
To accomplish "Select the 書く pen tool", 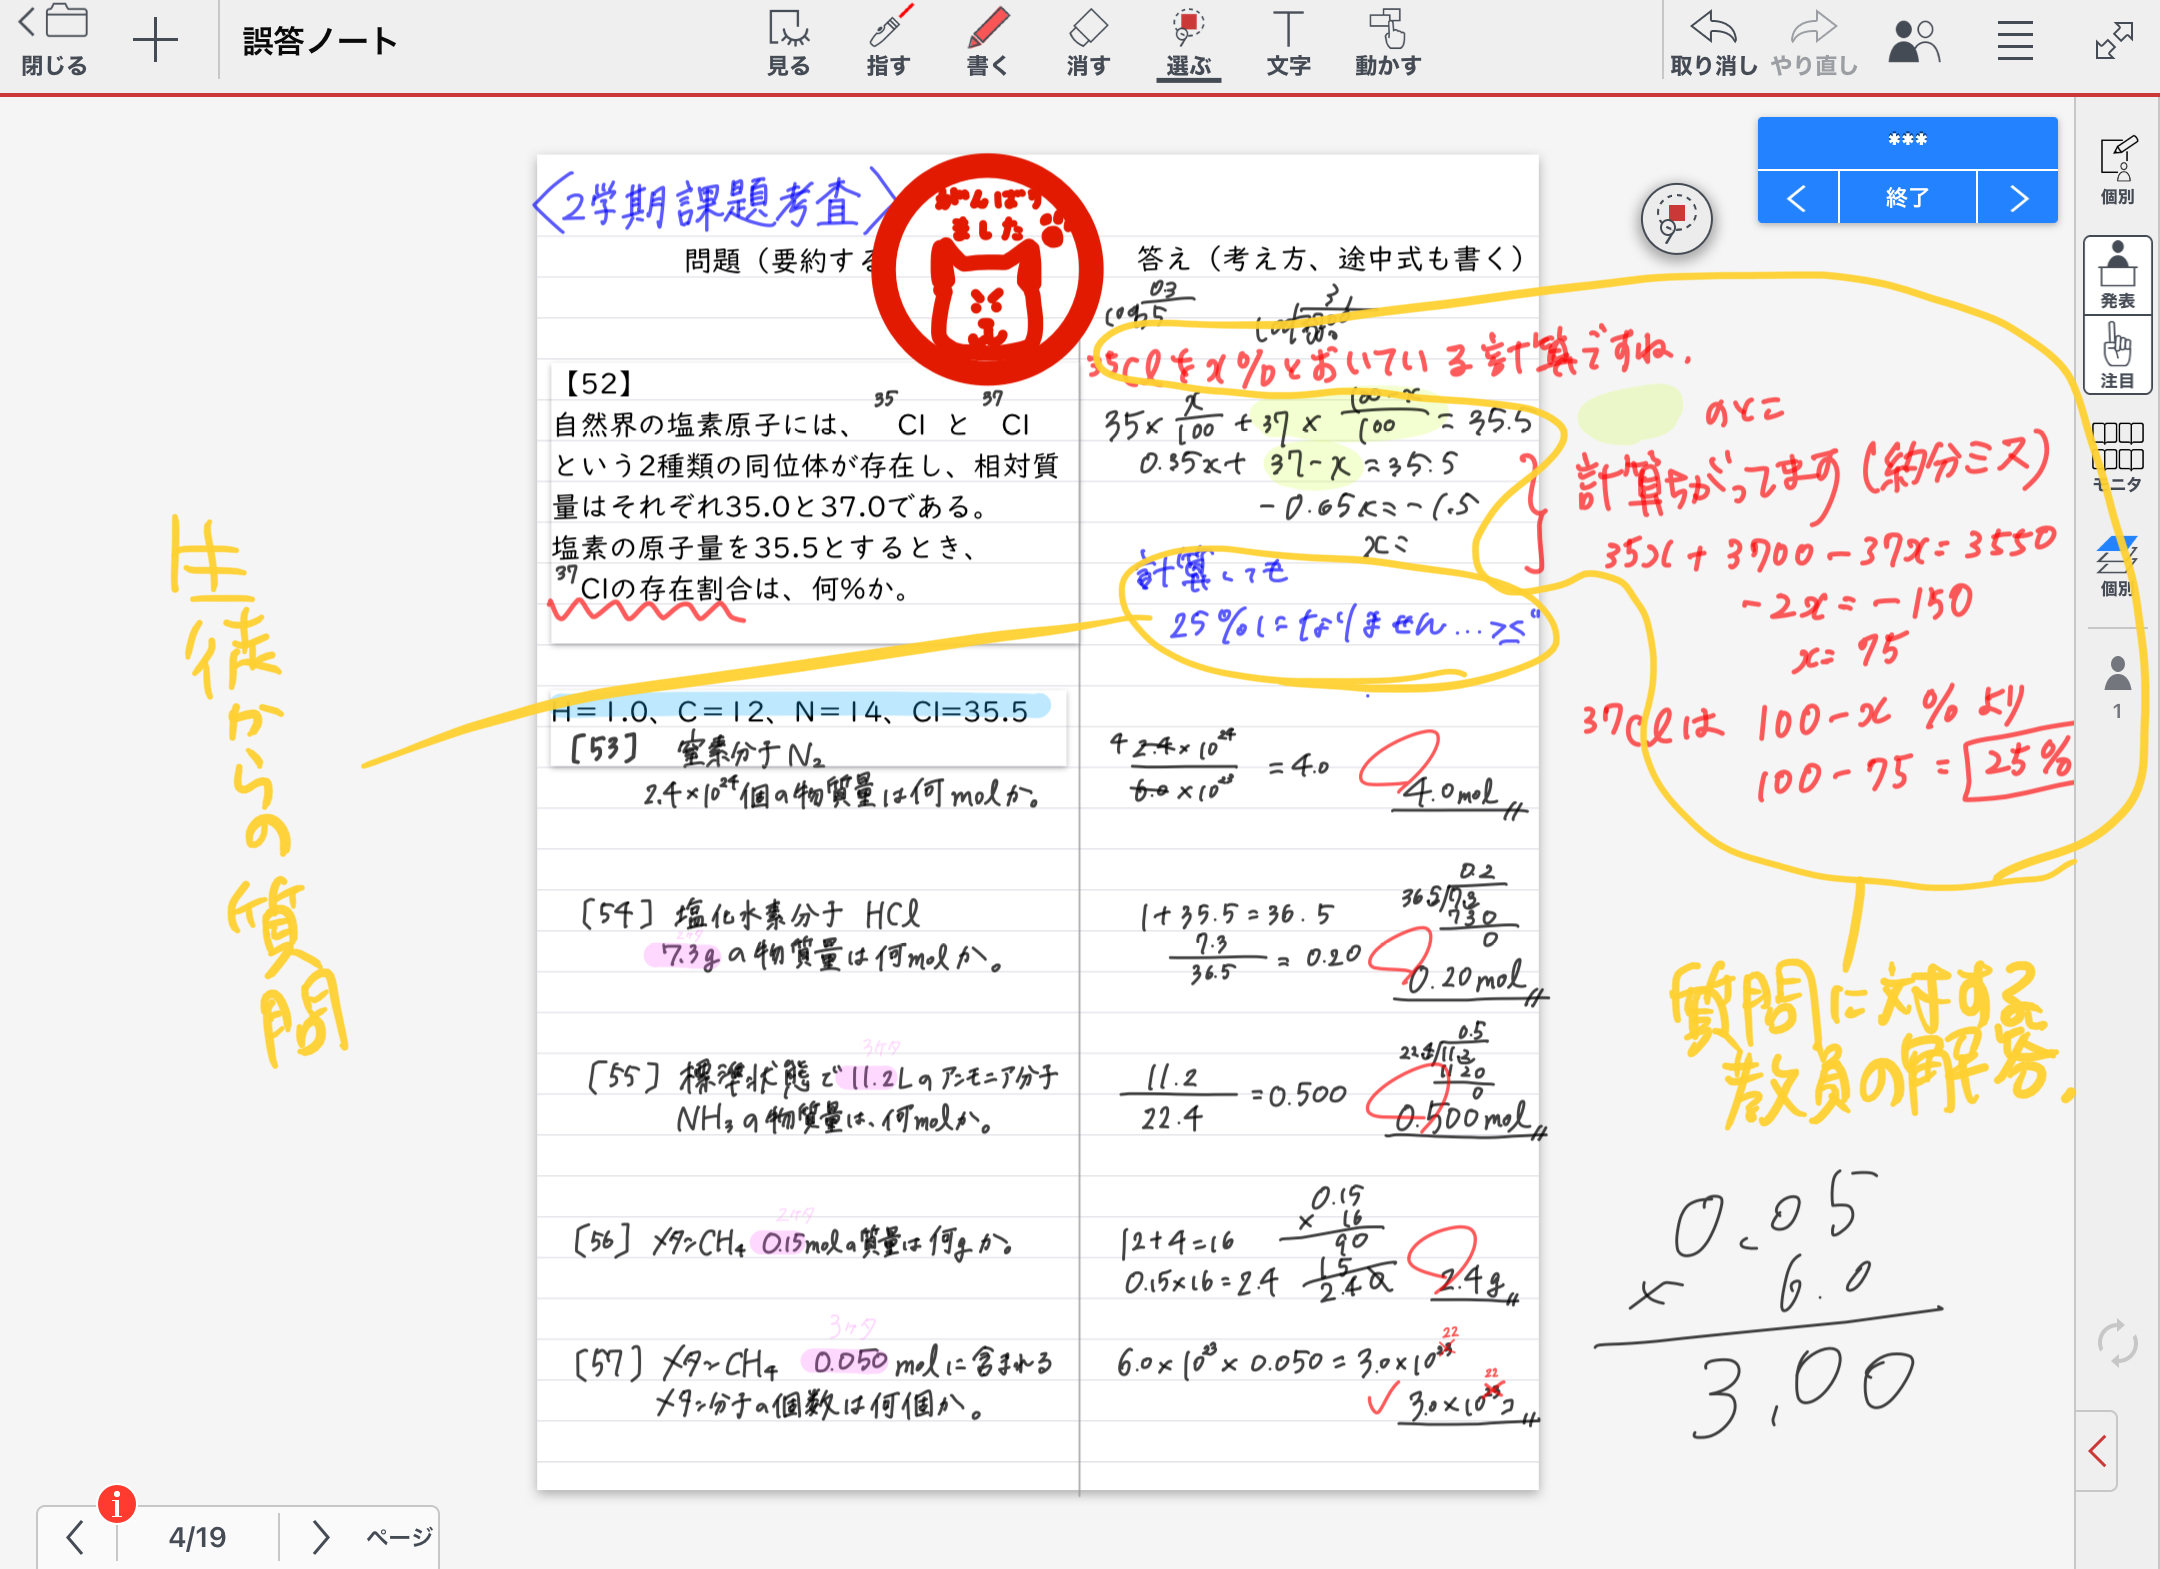I will click(988, 43).
